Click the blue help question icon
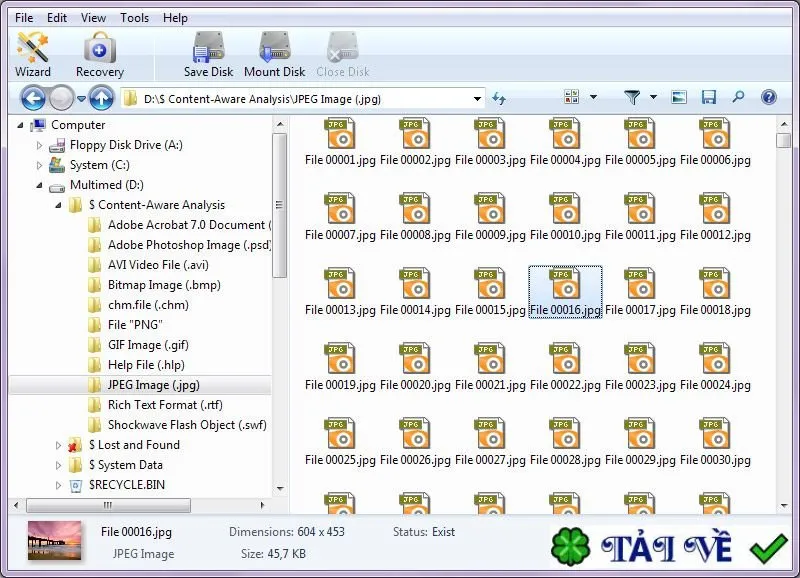This screenshot has height=578, width=800. tap(768, 97)
